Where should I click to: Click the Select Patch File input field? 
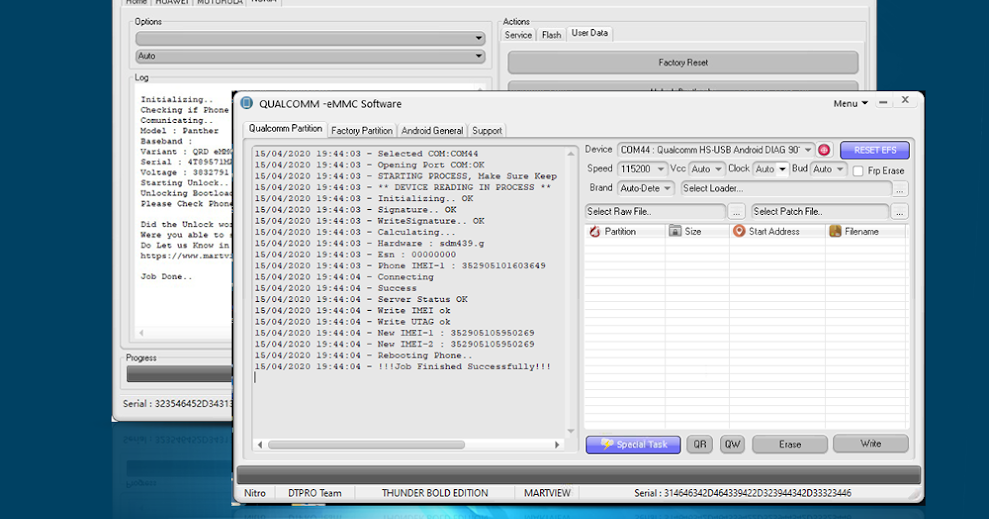coord(820,211)
